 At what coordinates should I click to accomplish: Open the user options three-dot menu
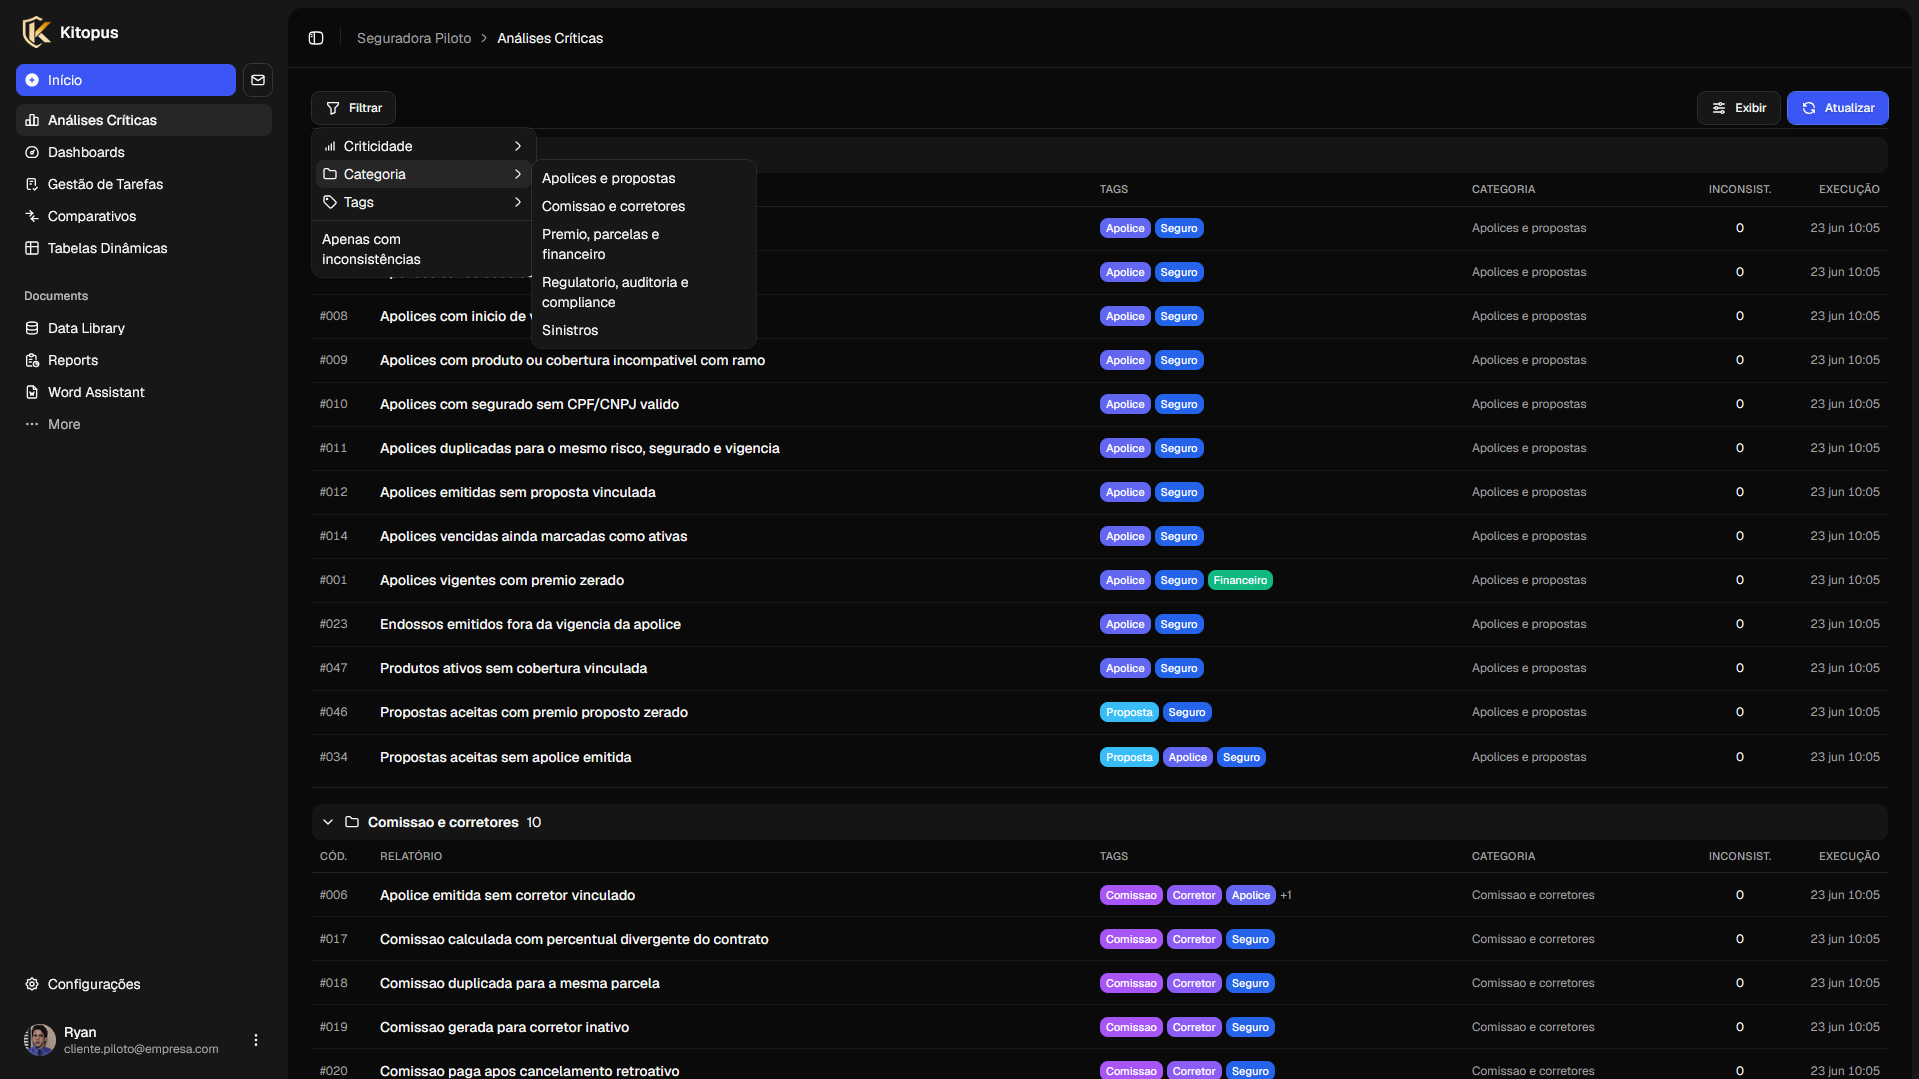point(256,1040)
